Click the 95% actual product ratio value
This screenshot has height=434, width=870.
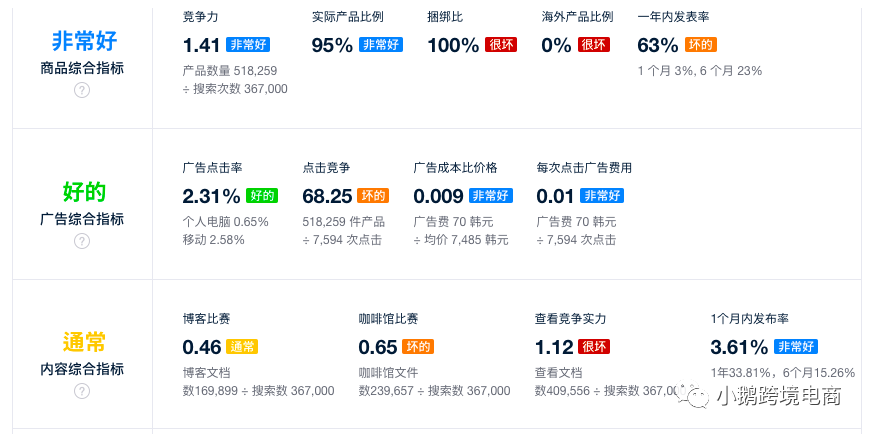(332, 45)
